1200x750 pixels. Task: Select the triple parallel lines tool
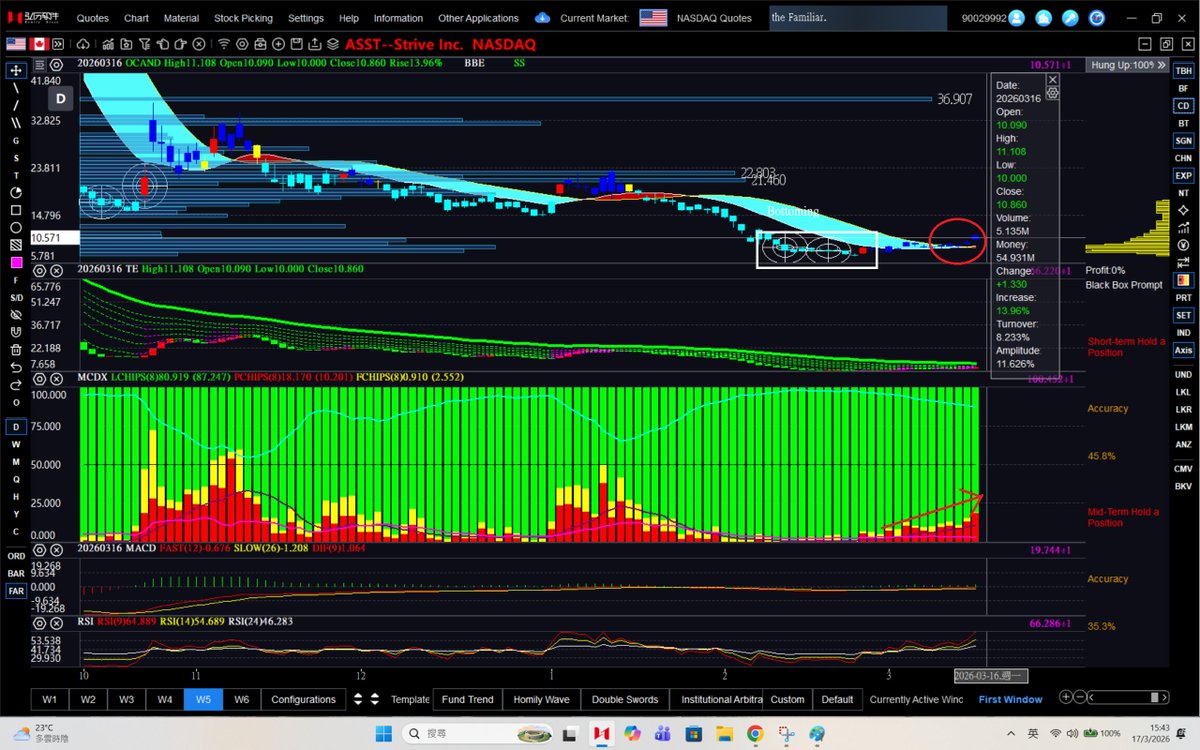[x=16, y=122]
